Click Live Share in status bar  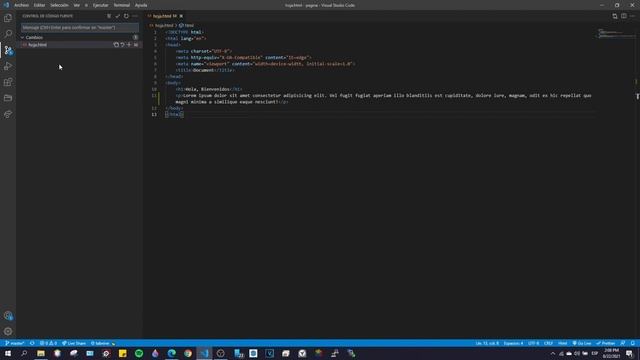[74, 343]
